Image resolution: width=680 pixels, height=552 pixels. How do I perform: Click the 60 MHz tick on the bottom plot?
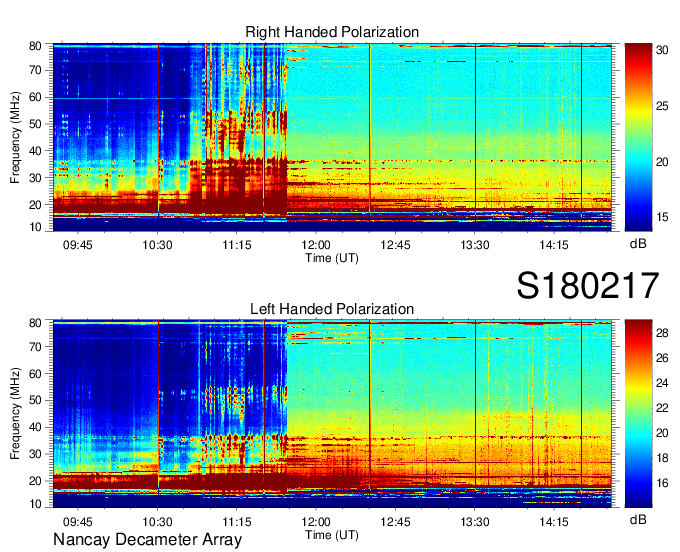[35, 374]
